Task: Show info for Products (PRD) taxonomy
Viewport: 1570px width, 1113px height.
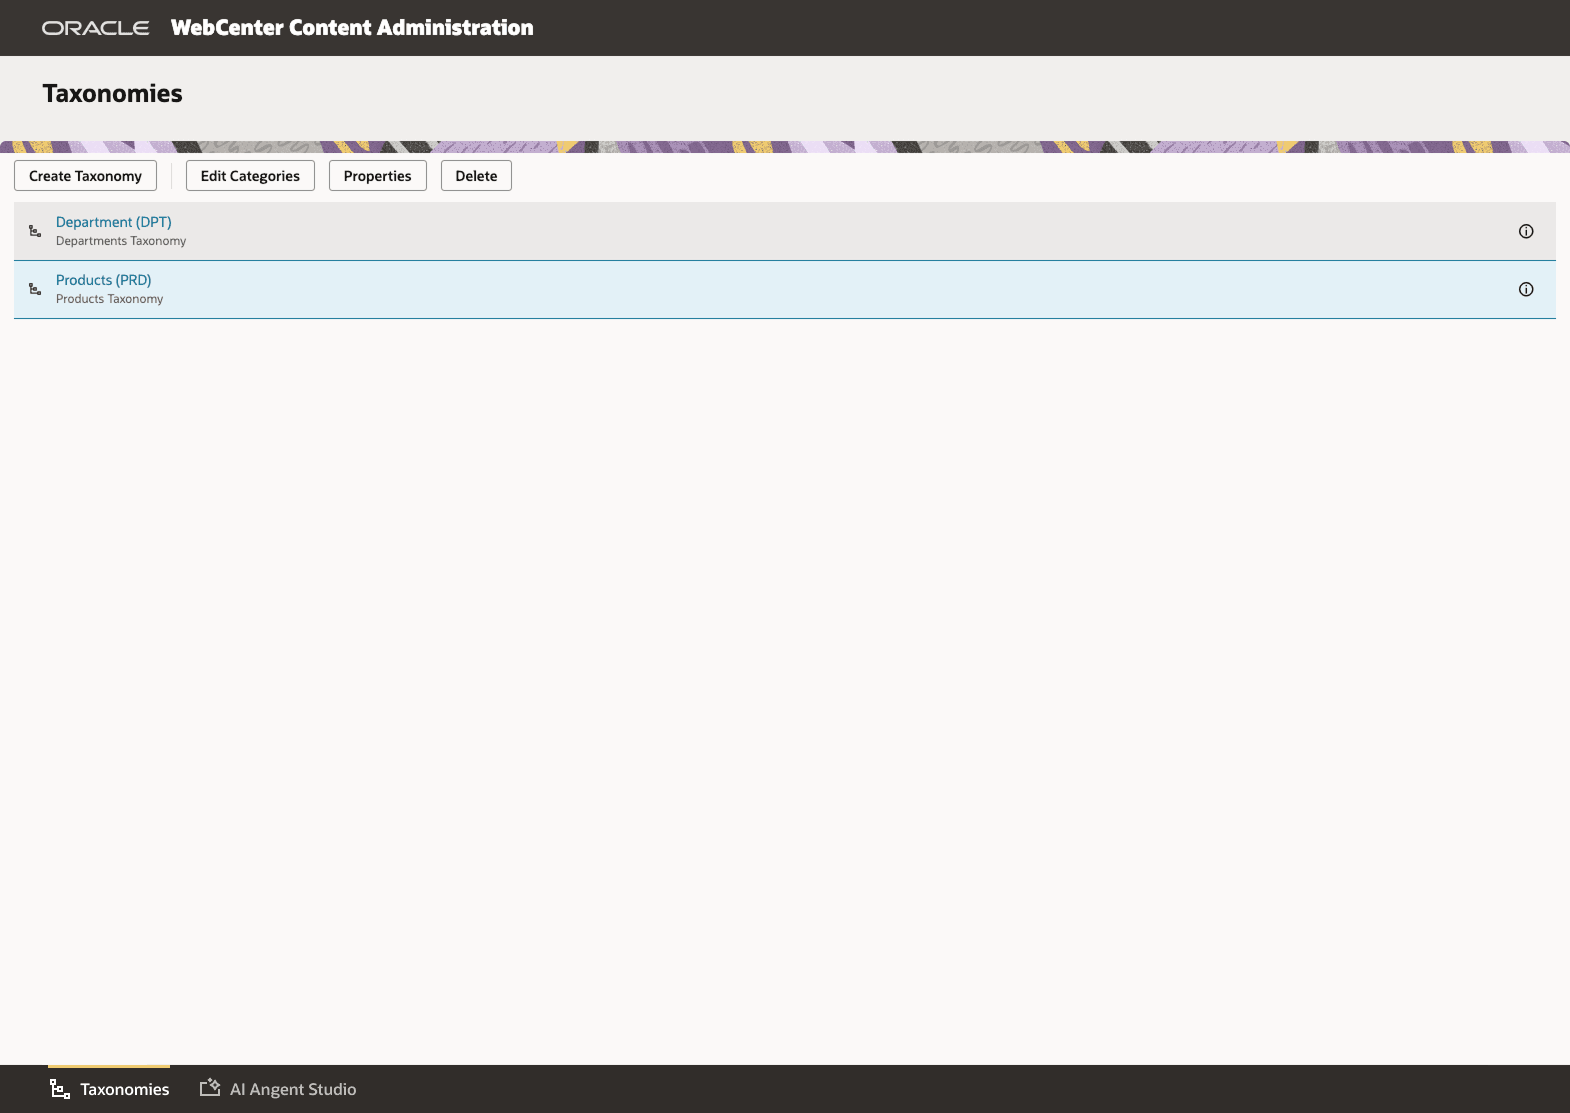Action: (1526, 289)
